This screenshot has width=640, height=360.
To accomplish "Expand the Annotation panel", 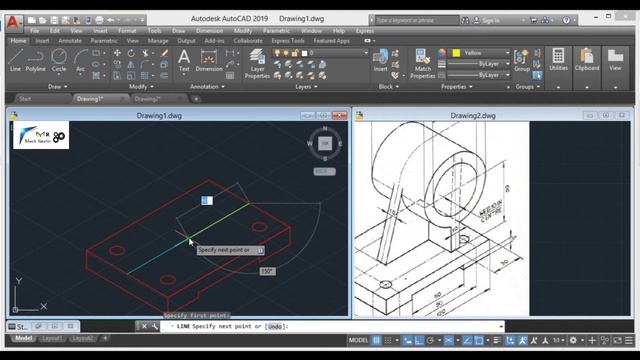I will tap(207, 87).
